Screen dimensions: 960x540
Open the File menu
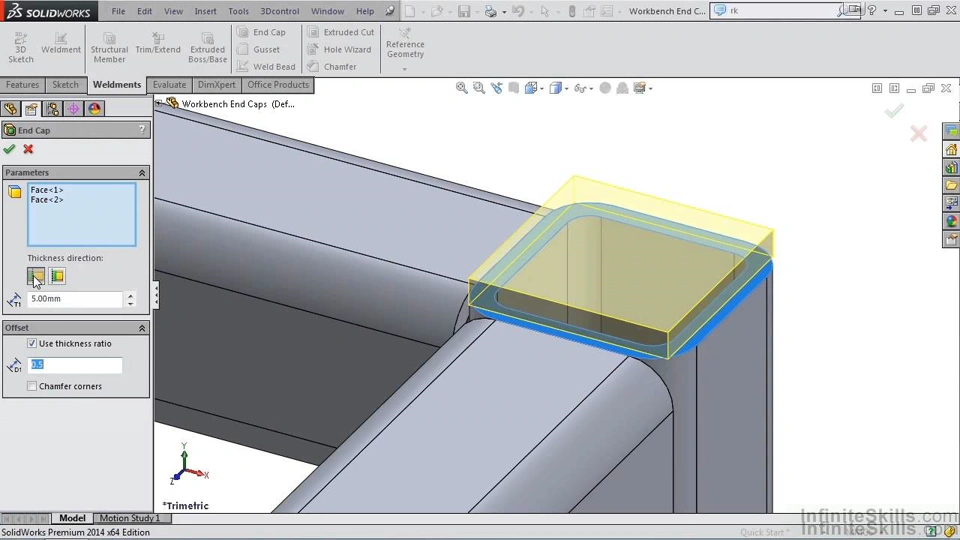click(118, 11)
